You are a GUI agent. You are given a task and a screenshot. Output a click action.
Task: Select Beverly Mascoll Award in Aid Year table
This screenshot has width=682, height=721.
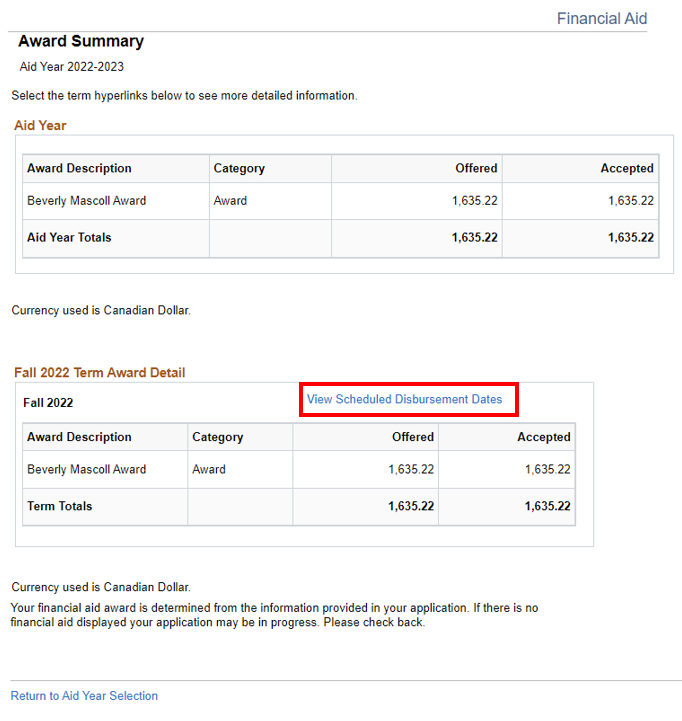[86, 201]
